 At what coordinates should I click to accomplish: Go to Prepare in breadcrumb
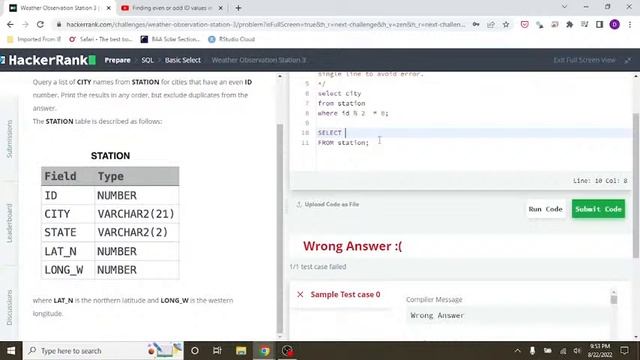118,60
